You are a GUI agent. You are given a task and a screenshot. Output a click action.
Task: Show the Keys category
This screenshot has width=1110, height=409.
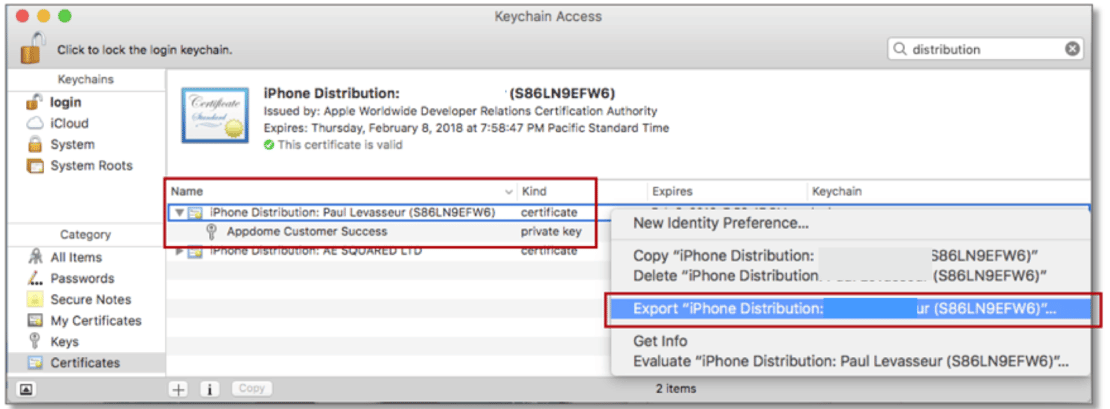point(64,342)
